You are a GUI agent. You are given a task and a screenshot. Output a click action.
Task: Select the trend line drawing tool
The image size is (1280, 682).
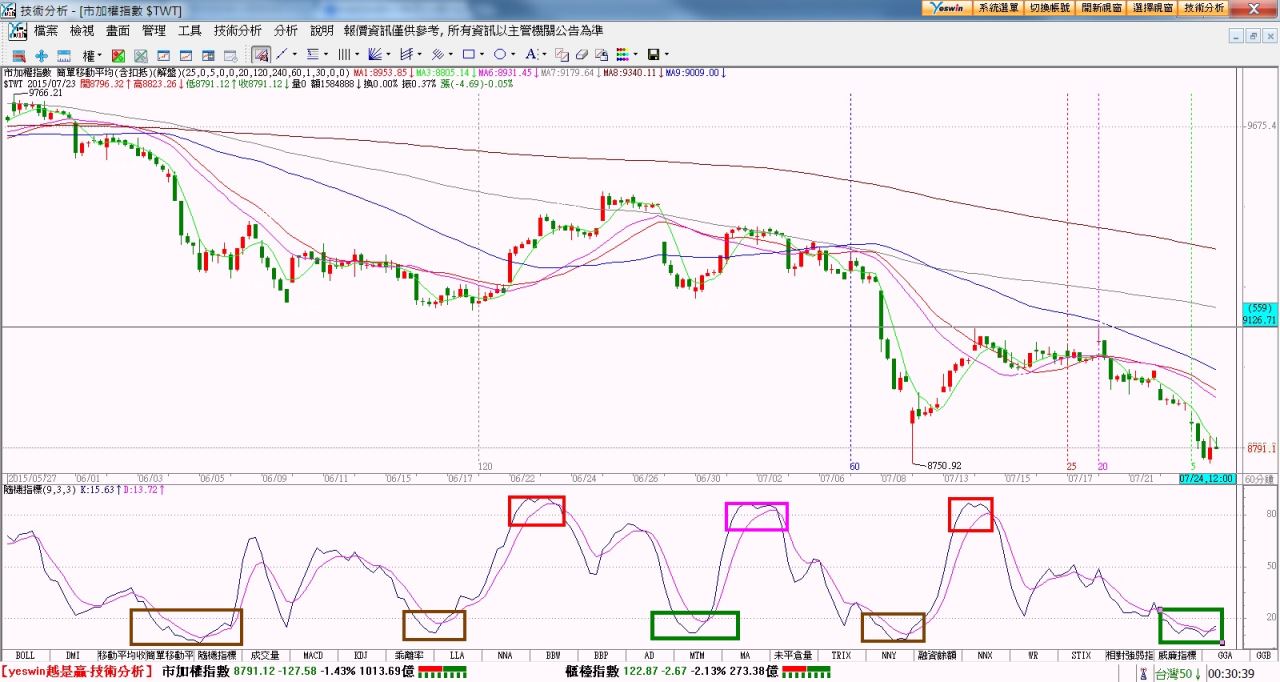(x=281, y=55)
